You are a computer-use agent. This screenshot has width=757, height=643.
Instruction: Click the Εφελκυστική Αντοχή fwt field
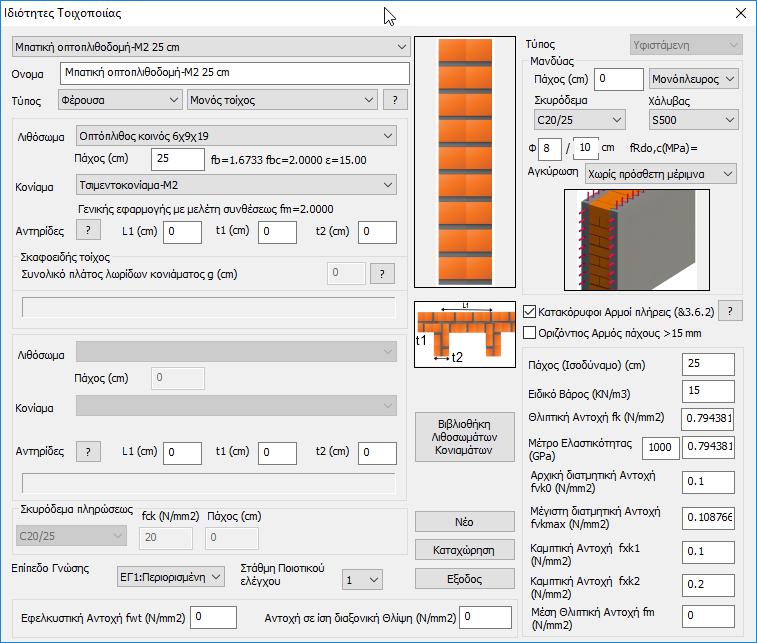[x=213, y=617]
